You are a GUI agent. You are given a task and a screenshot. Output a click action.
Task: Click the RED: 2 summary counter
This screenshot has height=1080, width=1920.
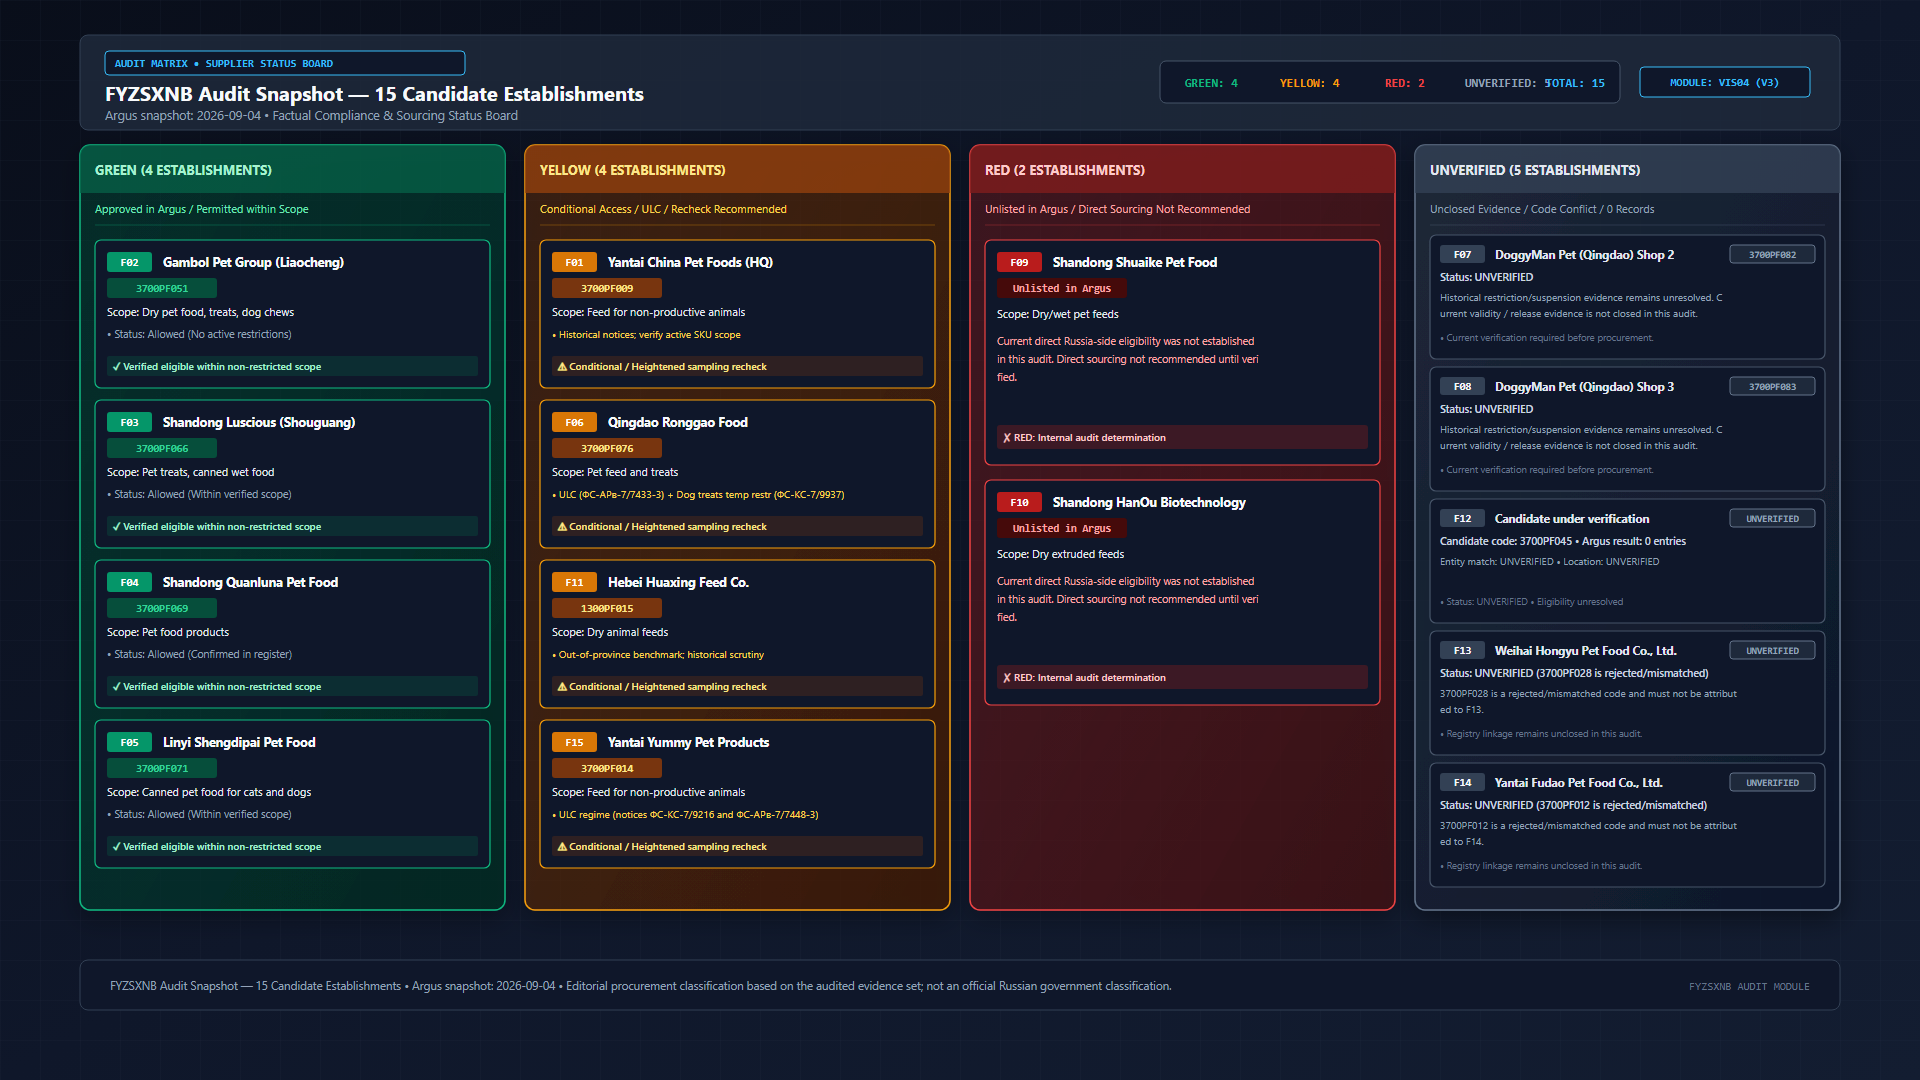1404,83
